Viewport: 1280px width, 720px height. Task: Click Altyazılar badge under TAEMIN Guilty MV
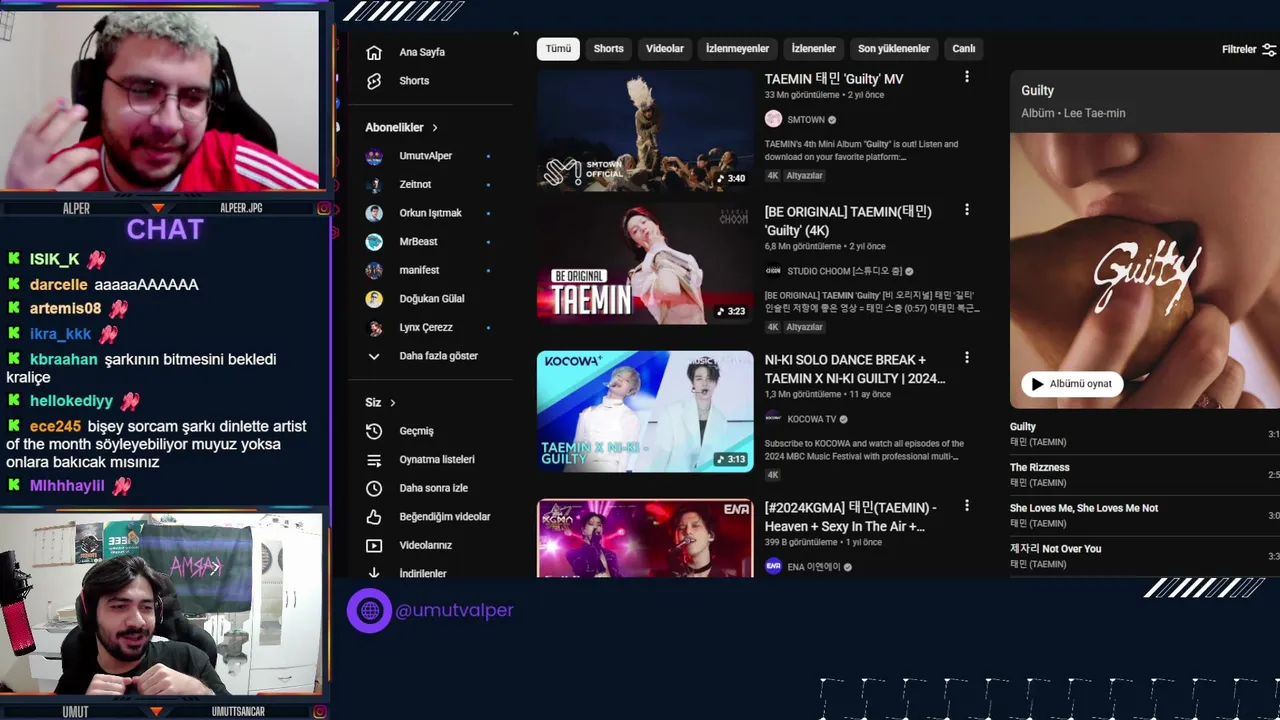pyautogui.click(x=805, y=176)
